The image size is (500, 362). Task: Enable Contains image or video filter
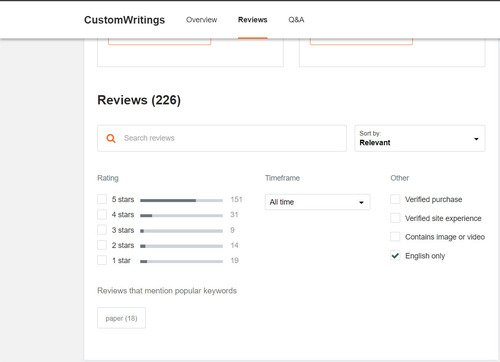[x=395, y=237]
